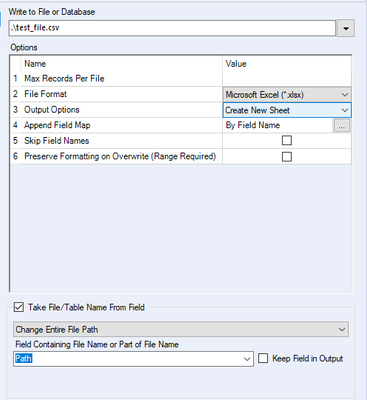The height and width of the screenshot is (400, 367).
Task: Select the Output Options row label
Action: tap(52, 110)
